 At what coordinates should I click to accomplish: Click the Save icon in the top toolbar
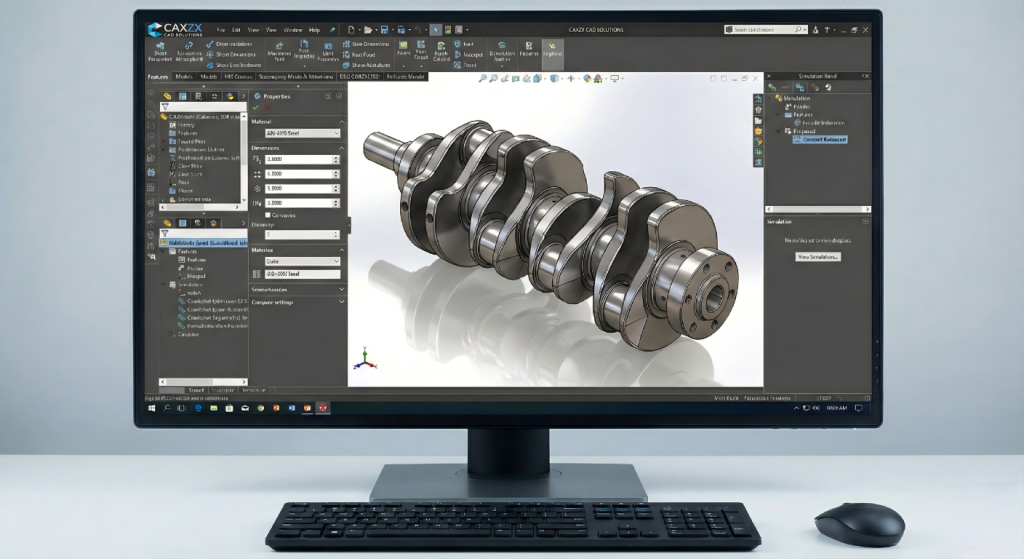(x=383, y=30)
